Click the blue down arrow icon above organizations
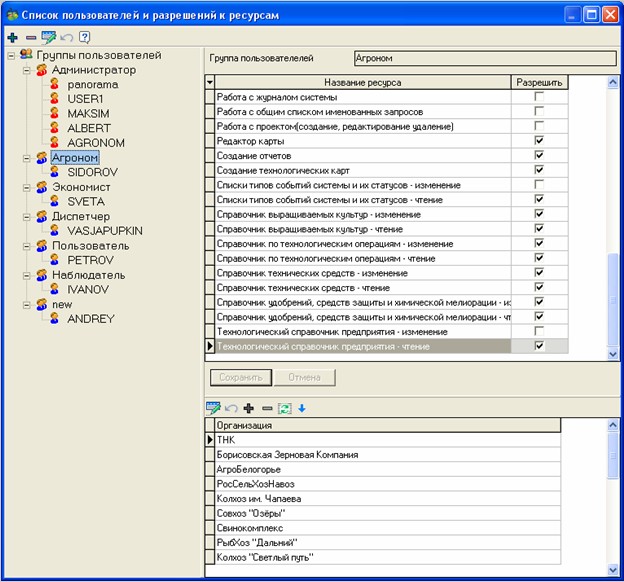The height and width of the screenshot is (582, 624). pyautogui.click(x=301, y=408)
